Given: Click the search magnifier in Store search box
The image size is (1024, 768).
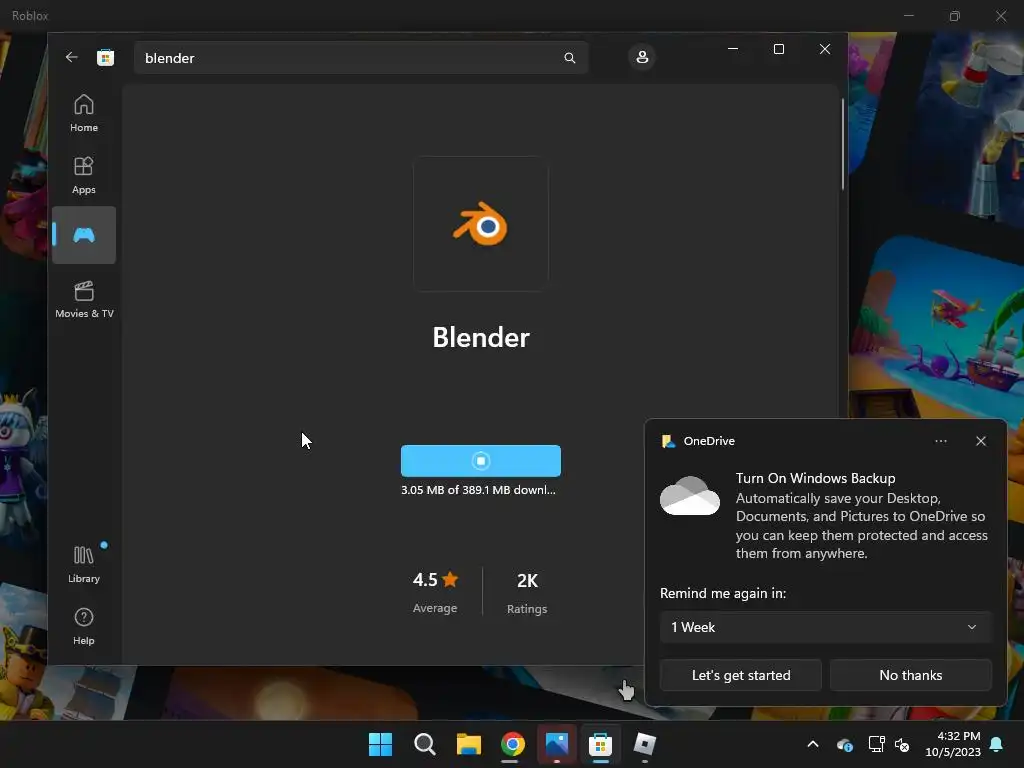Looking at the screenshot, I should (569, 58).
